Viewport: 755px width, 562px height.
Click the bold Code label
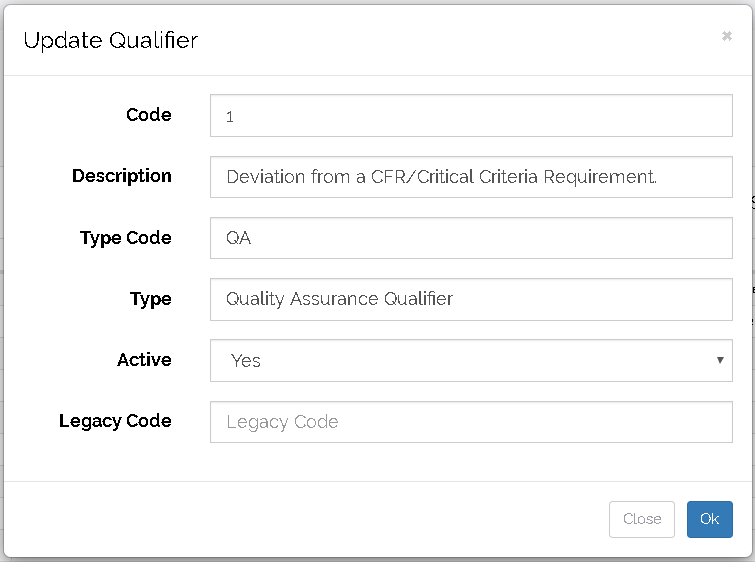tap(149, 115)
